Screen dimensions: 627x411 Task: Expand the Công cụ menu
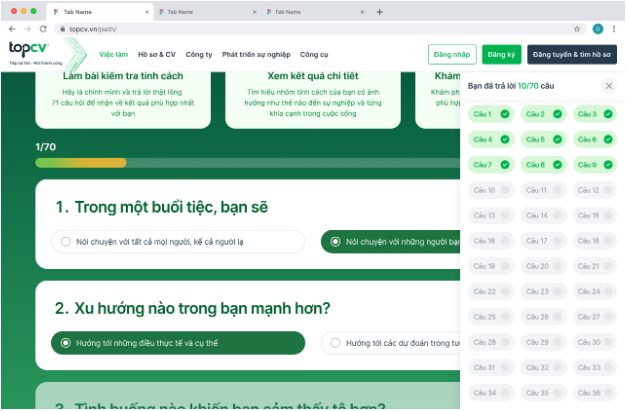click(314, 54)
